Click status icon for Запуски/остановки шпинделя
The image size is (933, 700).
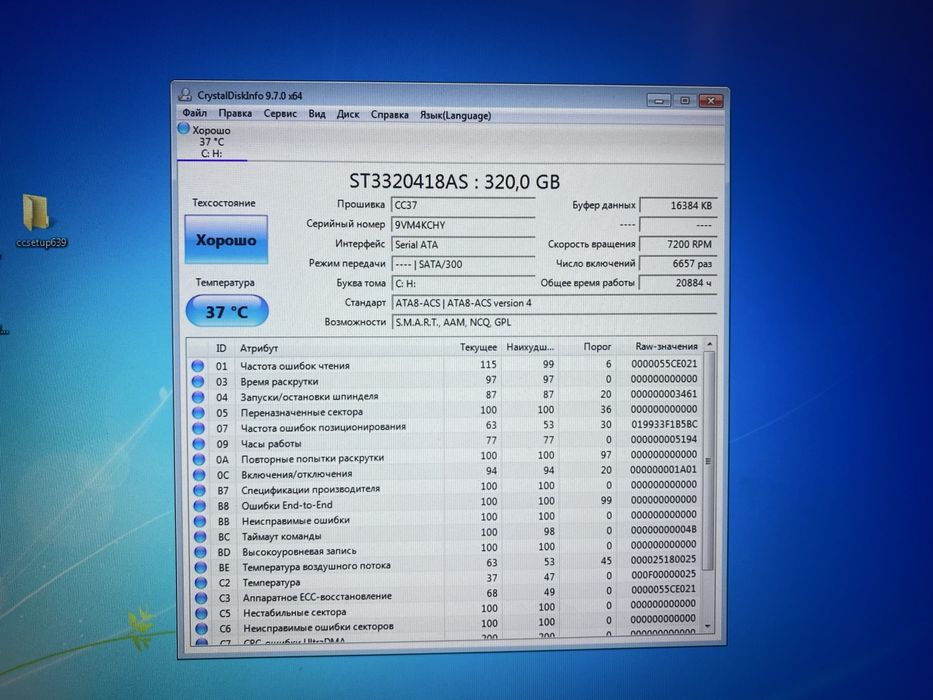coord(198,397)
